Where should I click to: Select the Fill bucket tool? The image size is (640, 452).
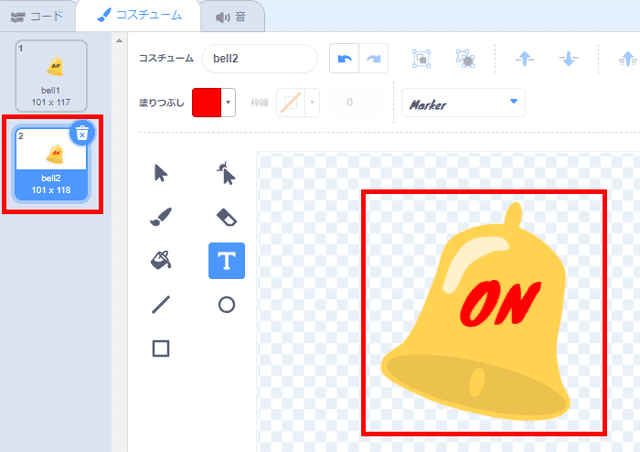tap(160, 261)
